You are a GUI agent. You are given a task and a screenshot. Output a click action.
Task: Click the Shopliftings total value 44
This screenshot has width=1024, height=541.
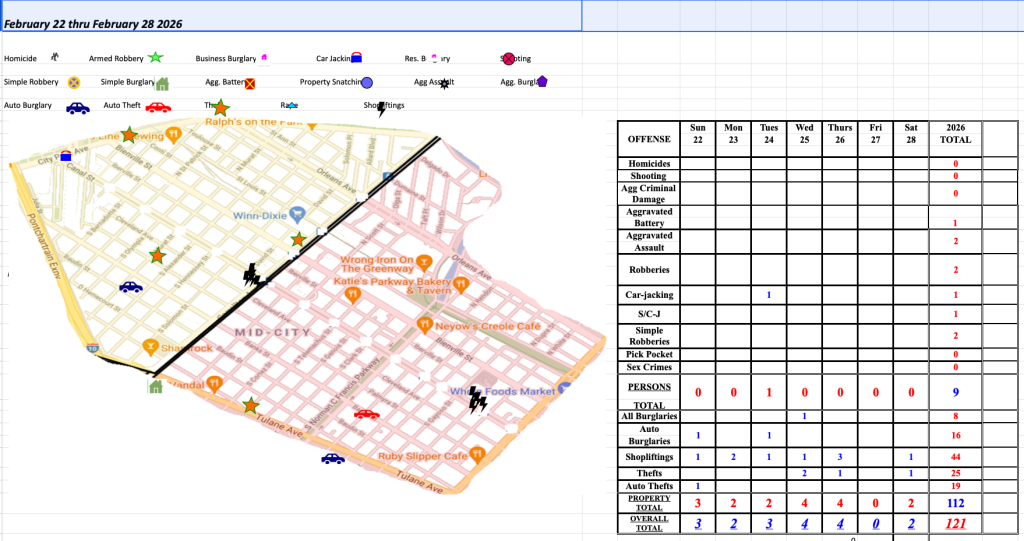955,456
